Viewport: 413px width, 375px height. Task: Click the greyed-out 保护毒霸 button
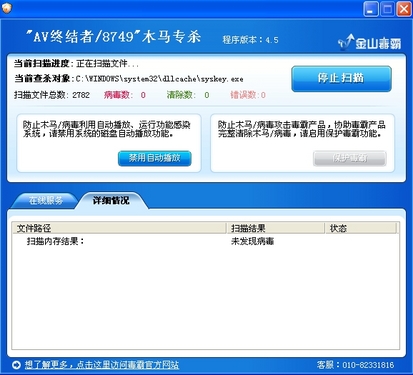[x=350, y=158]
